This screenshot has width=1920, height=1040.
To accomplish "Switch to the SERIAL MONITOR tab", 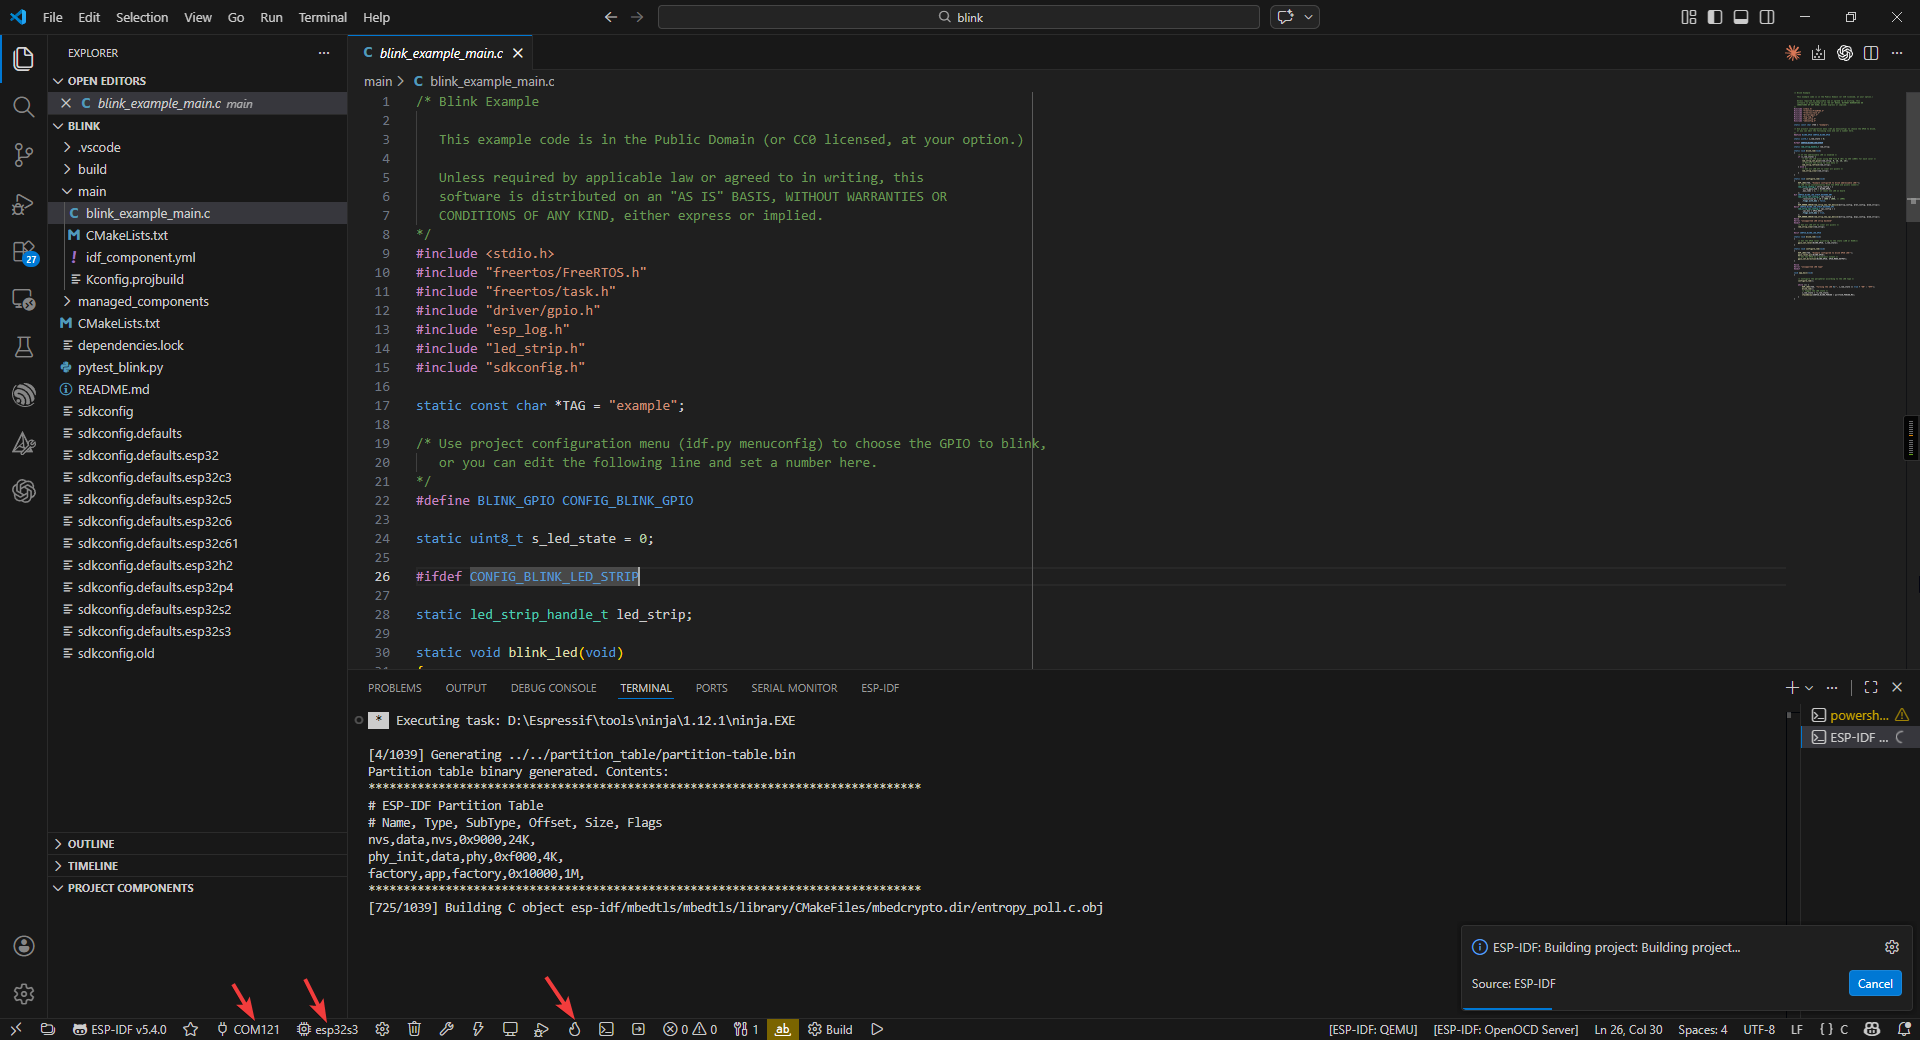I will (x=794, y=688).
